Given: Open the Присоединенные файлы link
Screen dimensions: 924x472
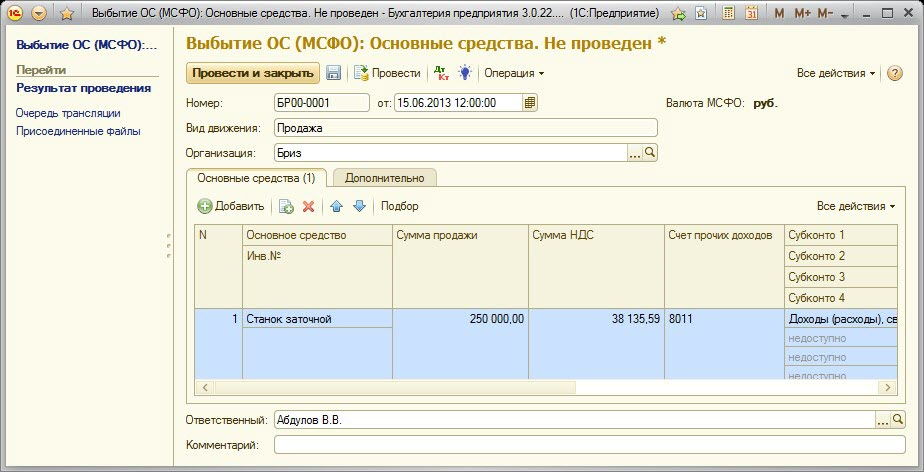Looking at the screenshot, I should [78, 131].
